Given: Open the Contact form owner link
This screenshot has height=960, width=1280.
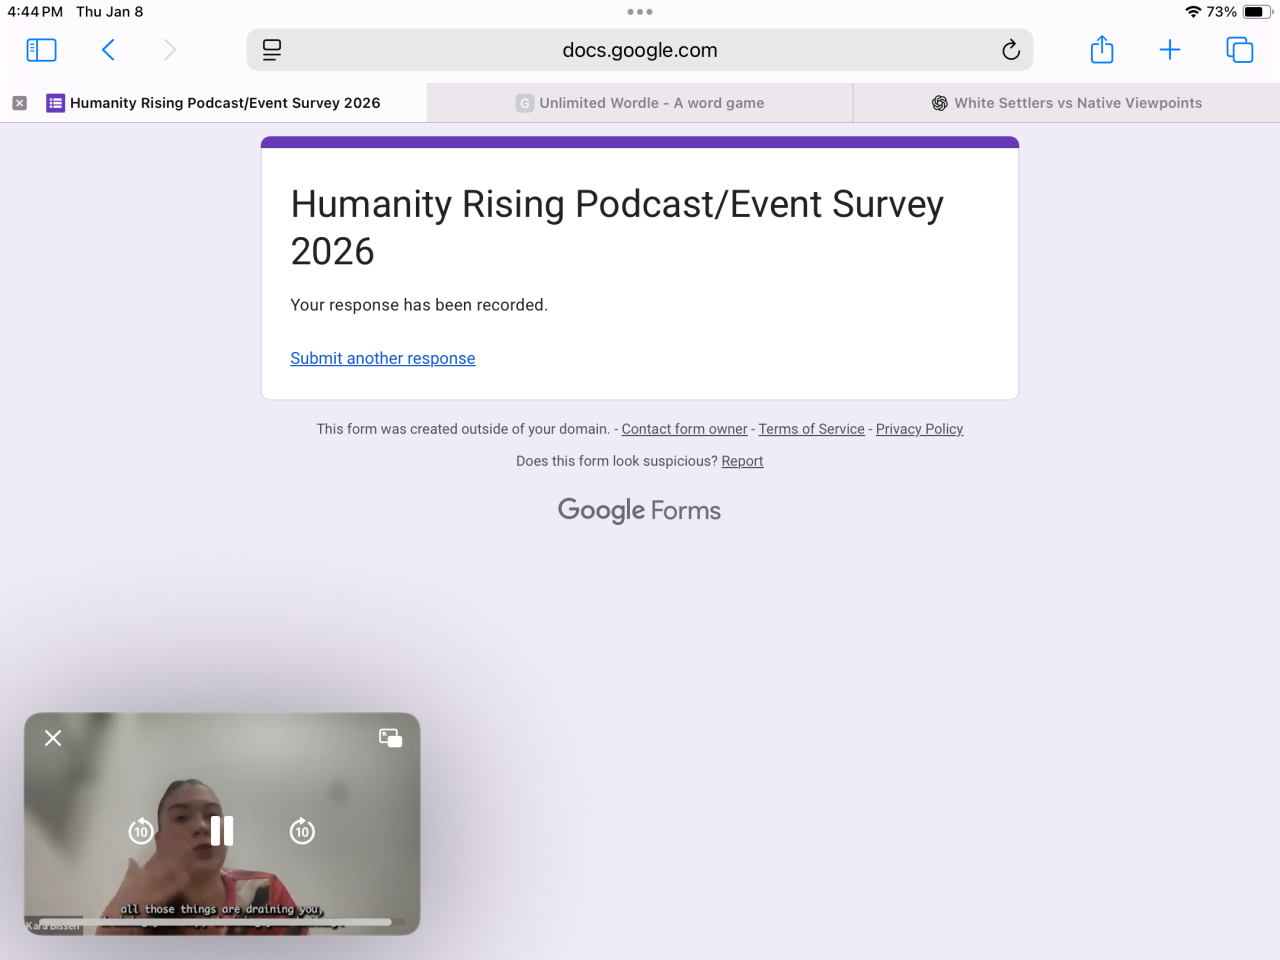Looking at the screenshot, I should click(x=684, y=429).
